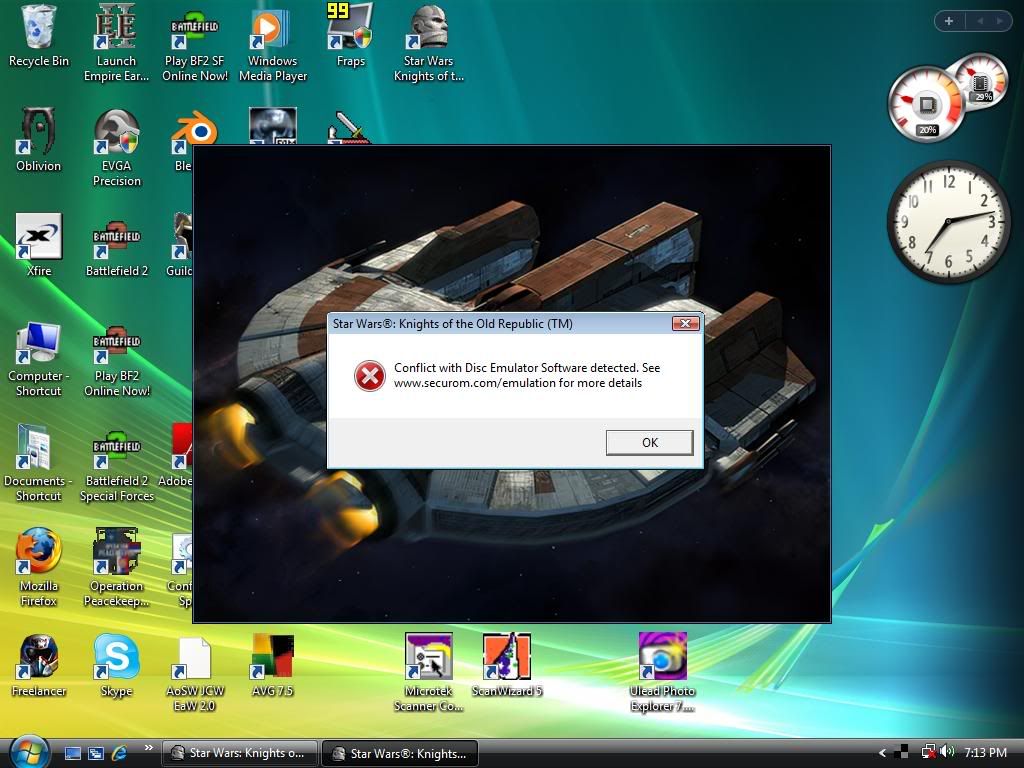This screenshot has height=768, width=1024.
Task: Select the EVGA Precision shortcut
Action: pos(116,148)
